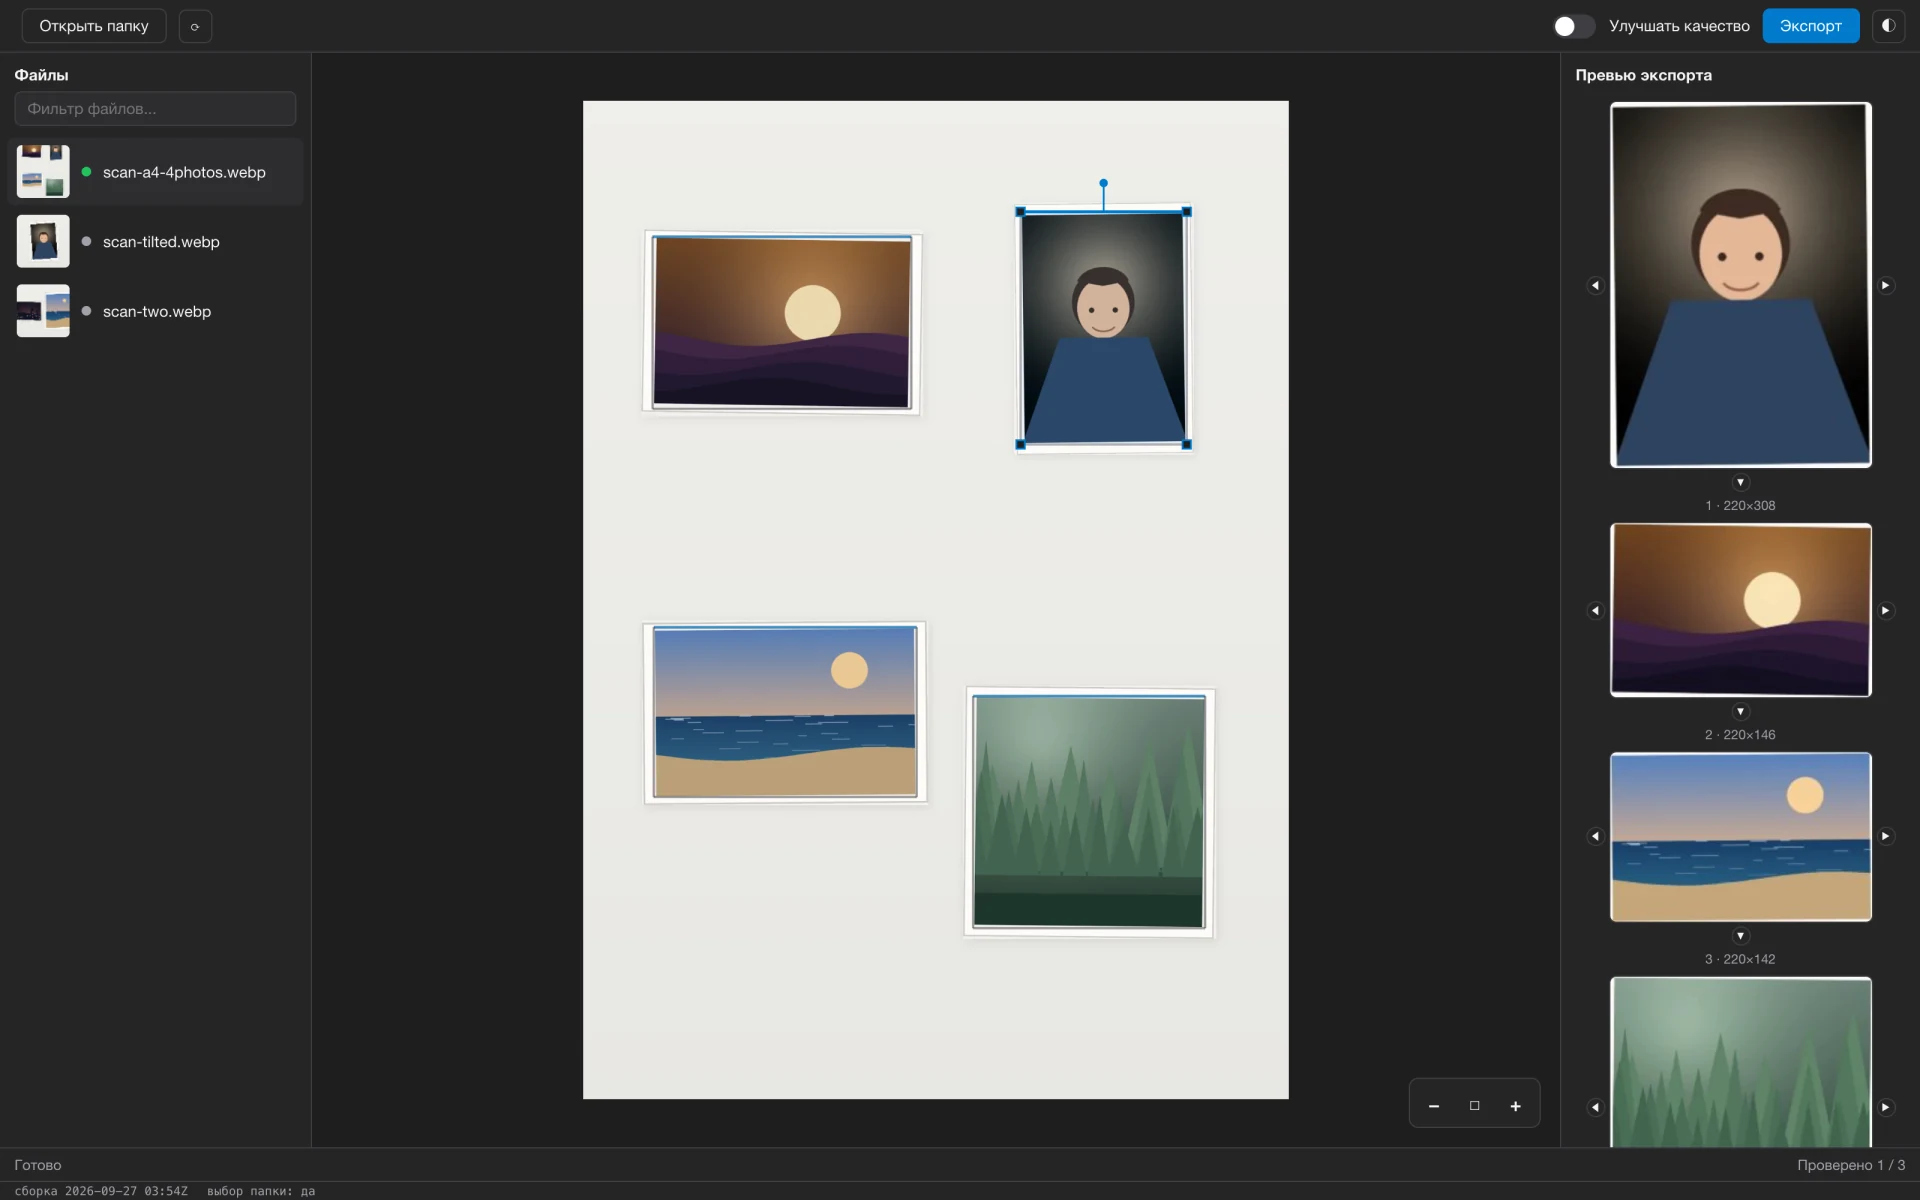Click the sunset export preview thumbnail
This screenshot has height=1200, width=1920.
point(1741,610)
